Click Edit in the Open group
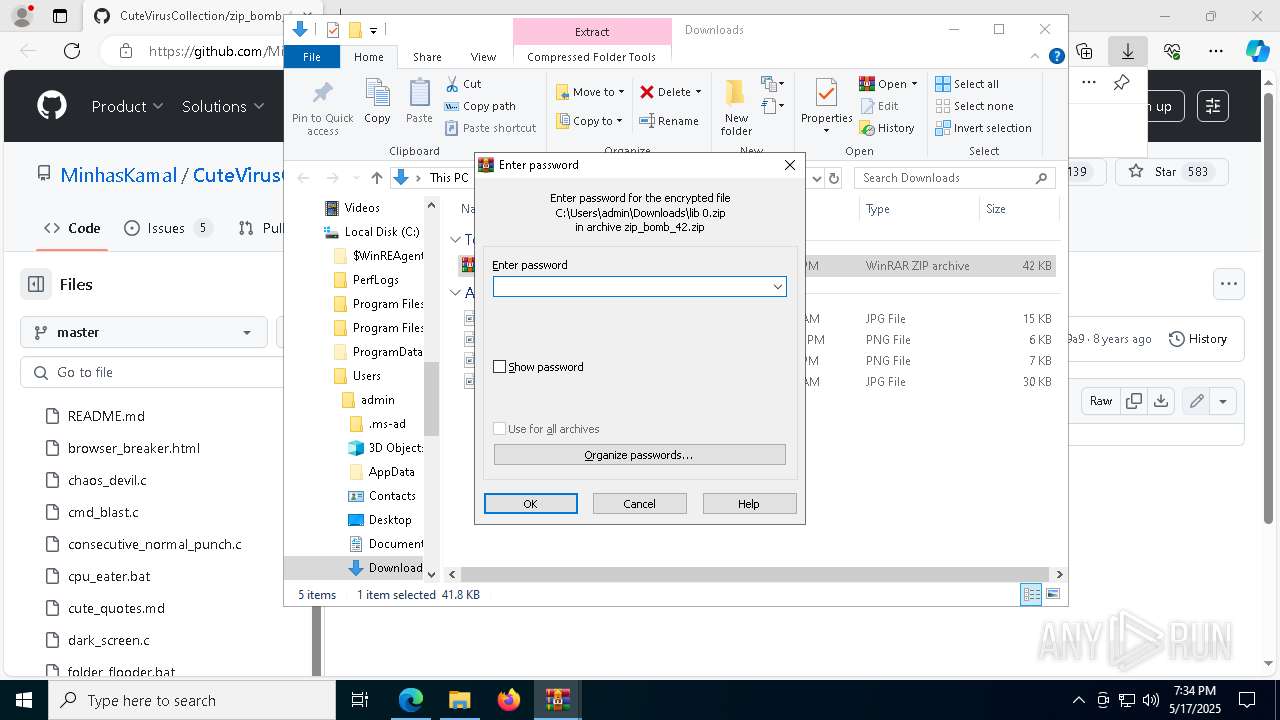This screenshot has width=1280, height=720. pos(879,106)
